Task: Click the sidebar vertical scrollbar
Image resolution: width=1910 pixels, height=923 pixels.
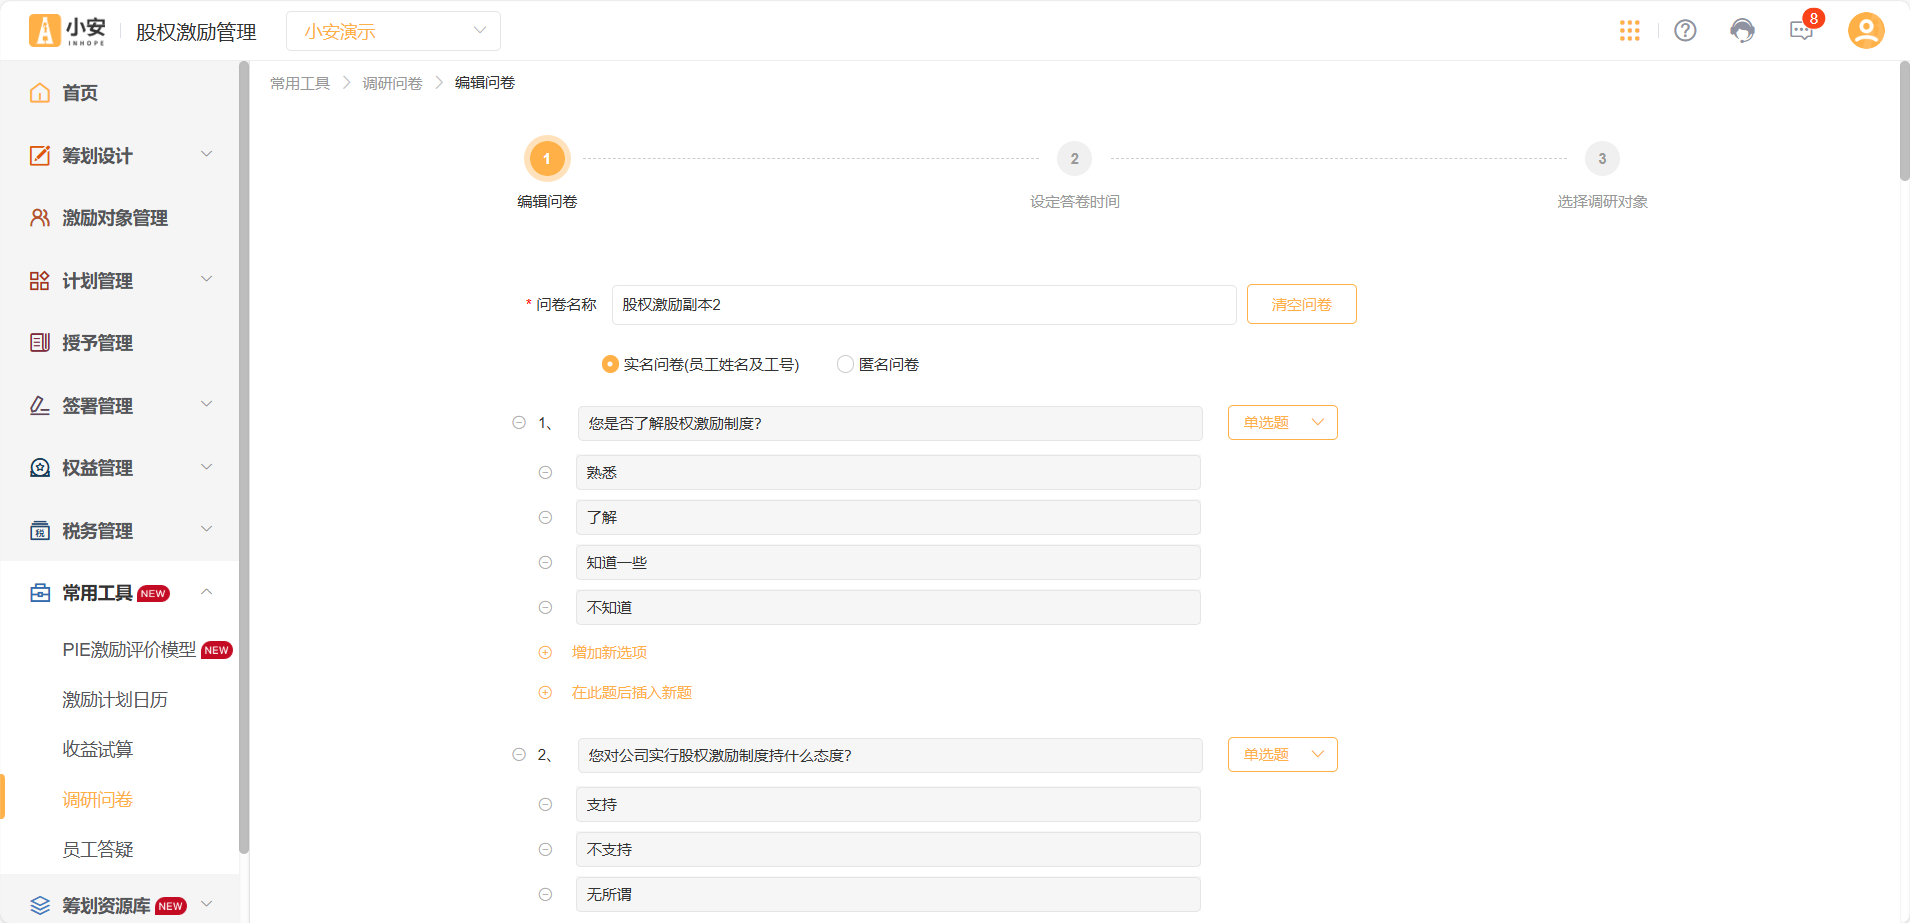Action: coord(244,457)
